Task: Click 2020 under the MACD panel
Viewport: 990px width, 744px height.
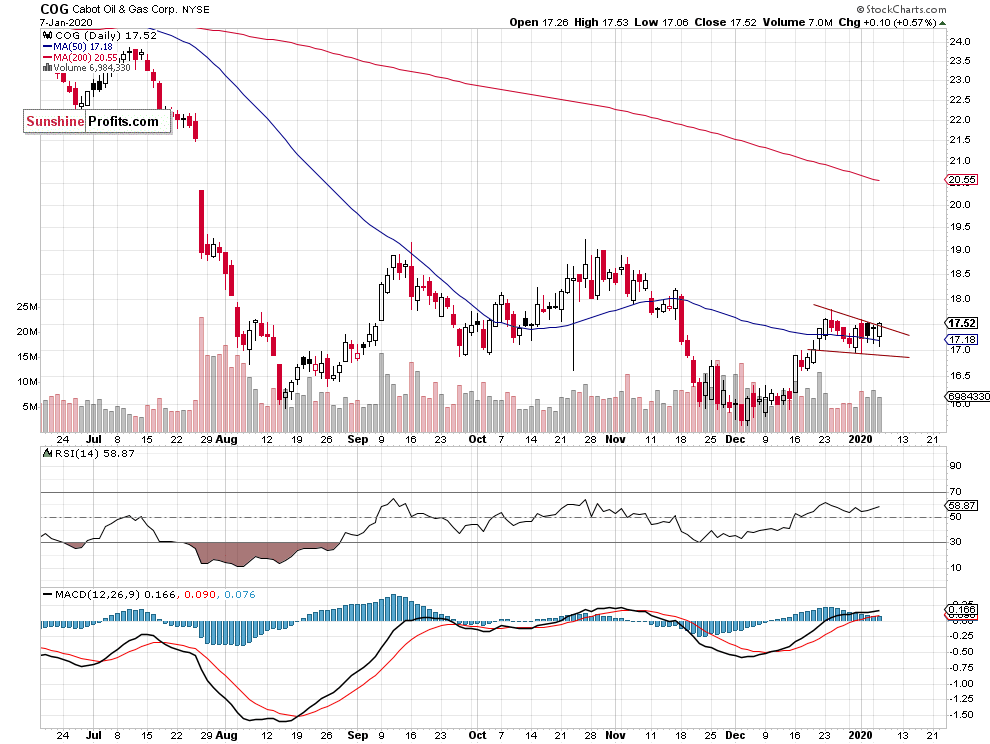Action: point(861,735)
